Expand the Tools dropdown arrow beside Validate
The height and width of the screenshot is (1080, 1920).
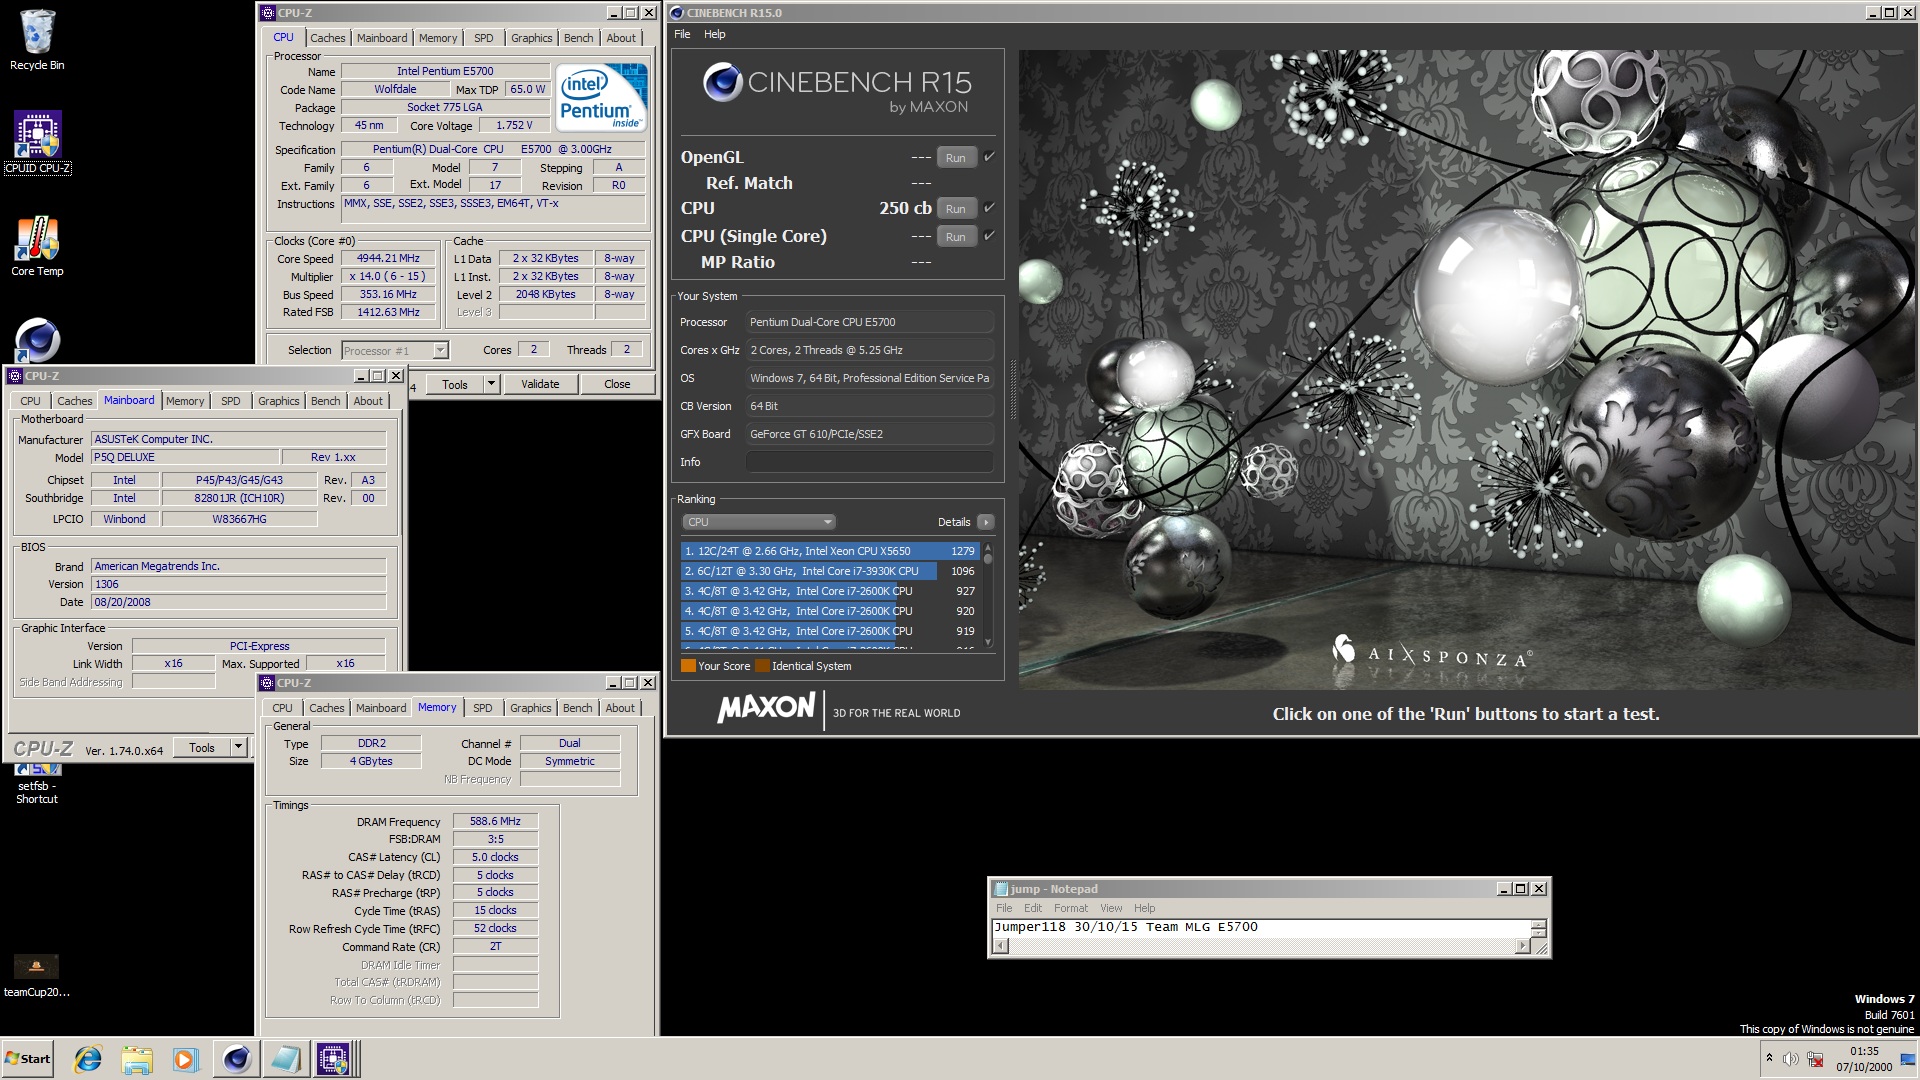(491, 384)
